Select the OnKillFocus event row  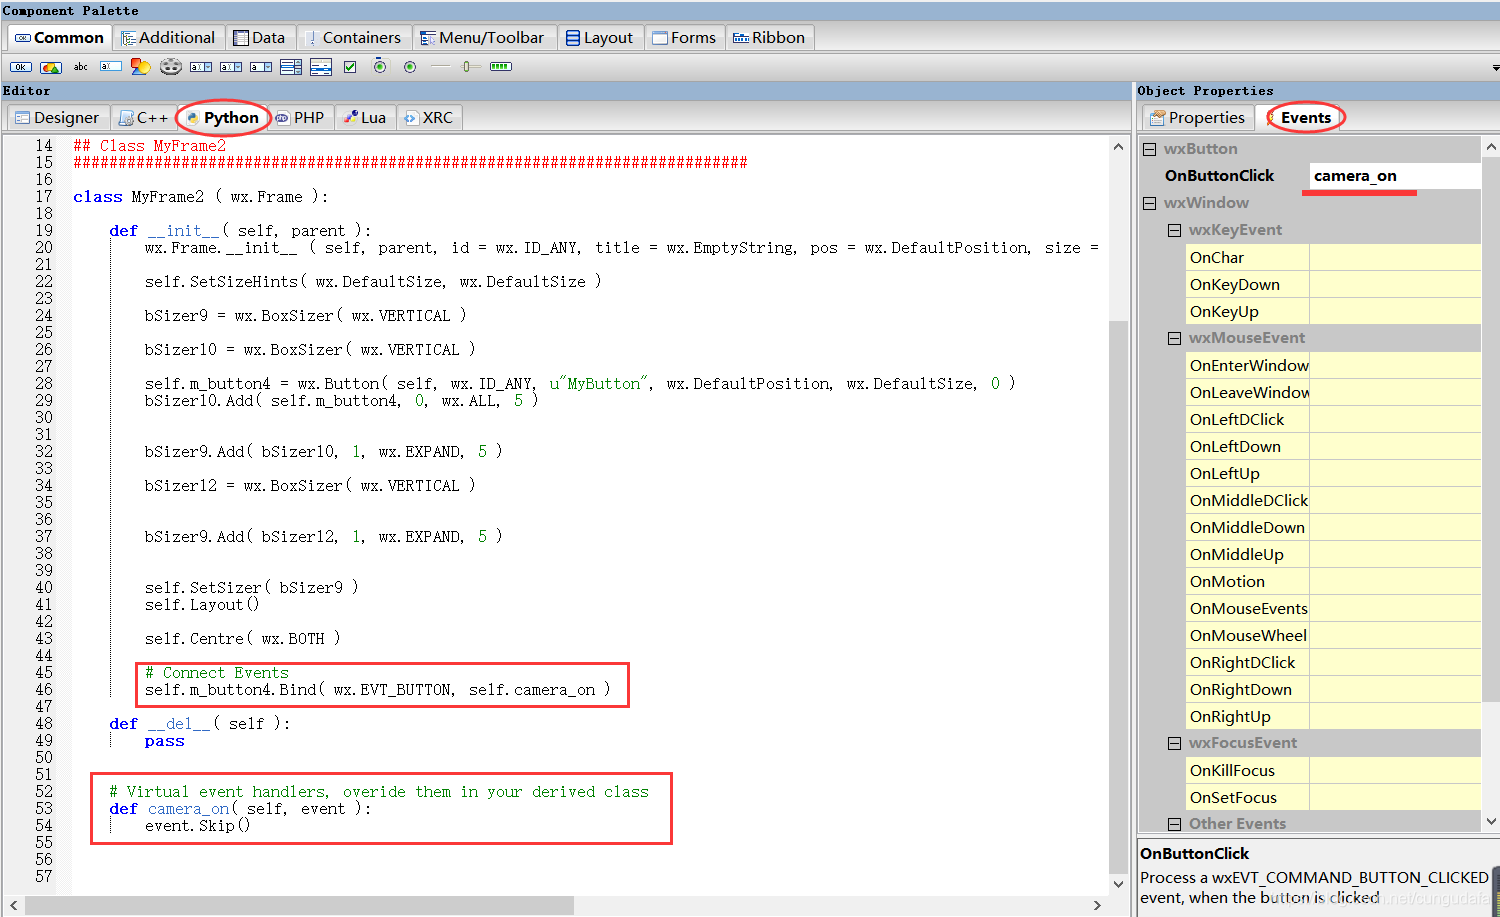(1333, 770)
